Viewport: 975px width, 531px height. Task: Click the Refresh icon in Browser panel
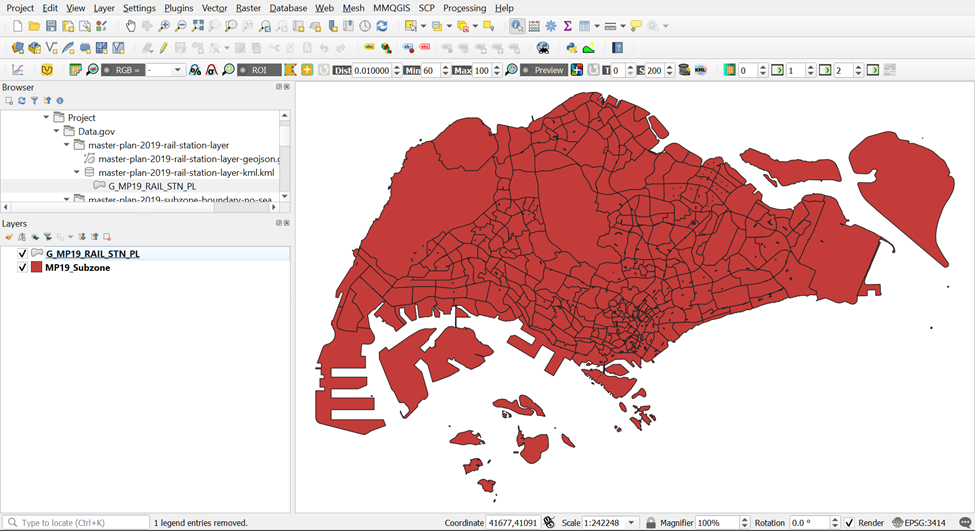click(21, 101)
